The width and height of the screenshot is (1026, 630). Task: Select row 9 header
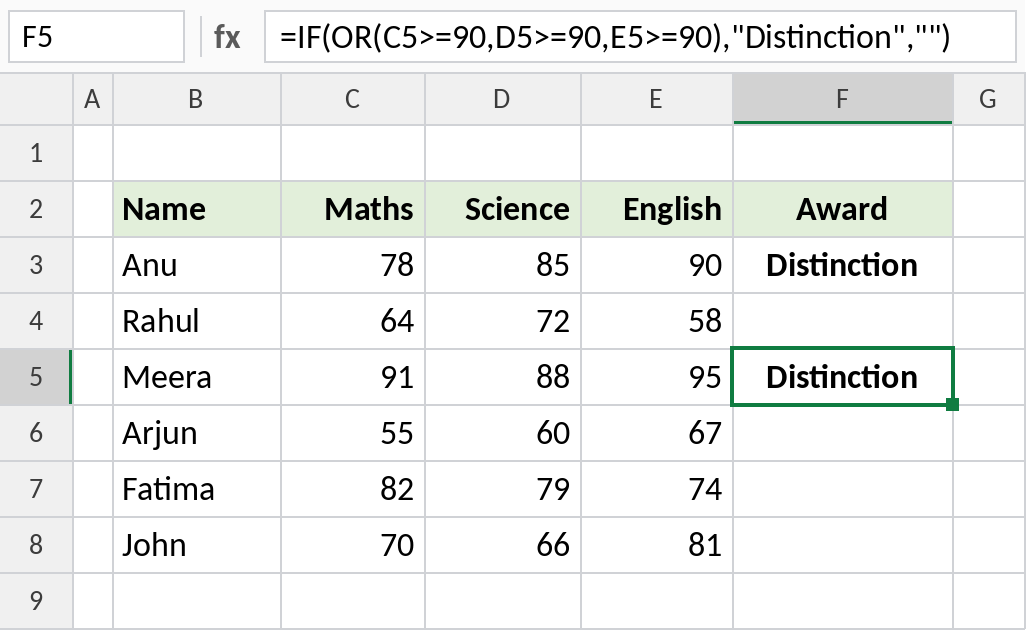[x=36, y=601]
